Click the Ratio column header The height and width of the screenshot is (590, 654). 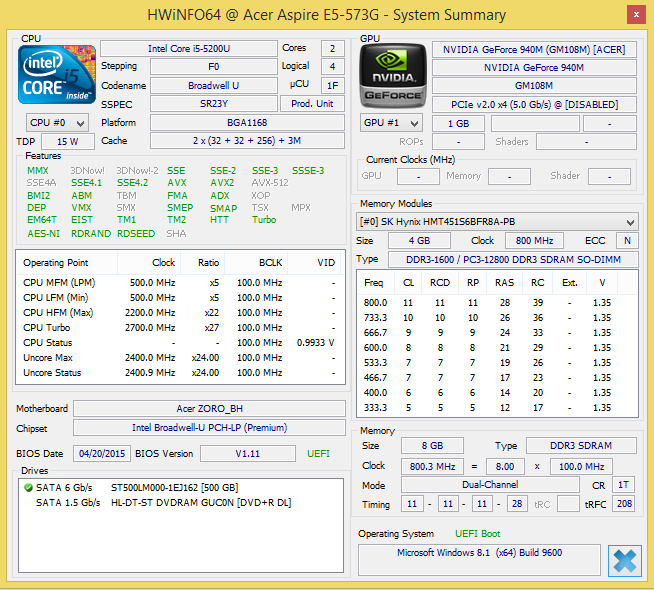pos(203,263)
